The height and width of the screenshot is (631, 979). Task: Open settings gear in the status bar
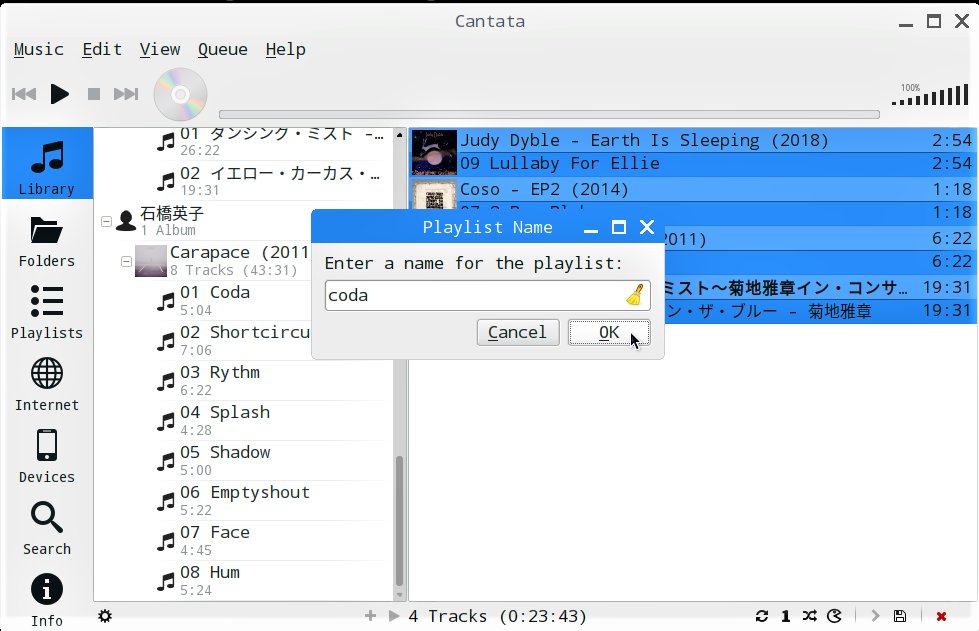point(105,617)
